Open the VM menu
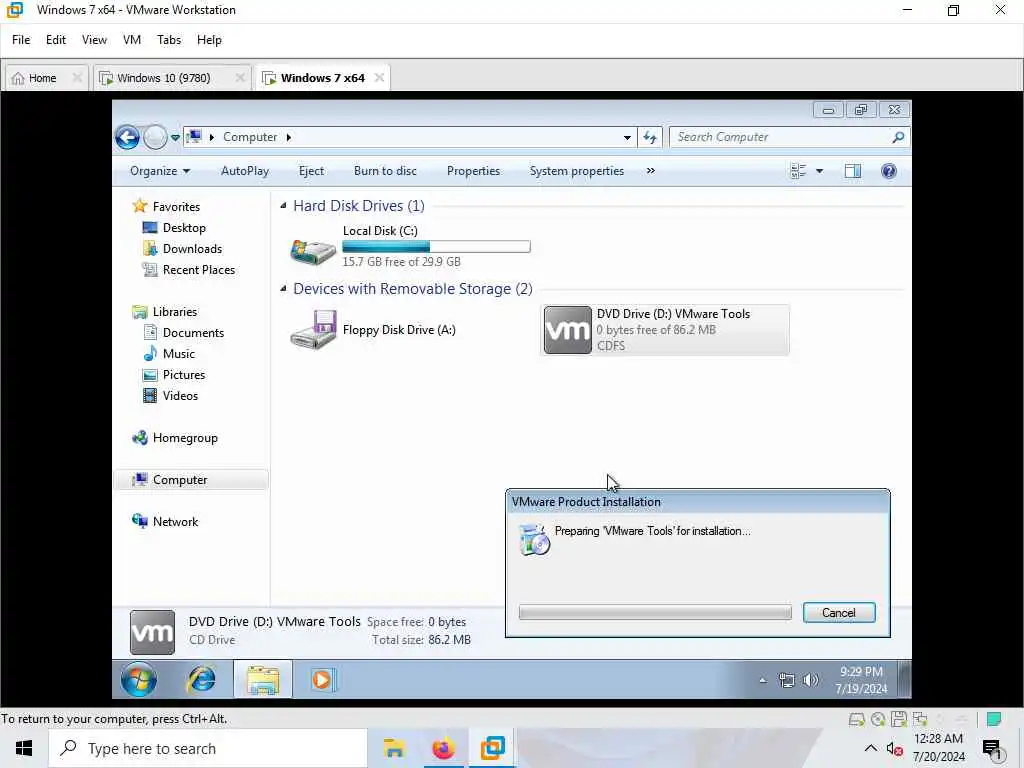The image size is (1024, 768). (x=132, y=40)
